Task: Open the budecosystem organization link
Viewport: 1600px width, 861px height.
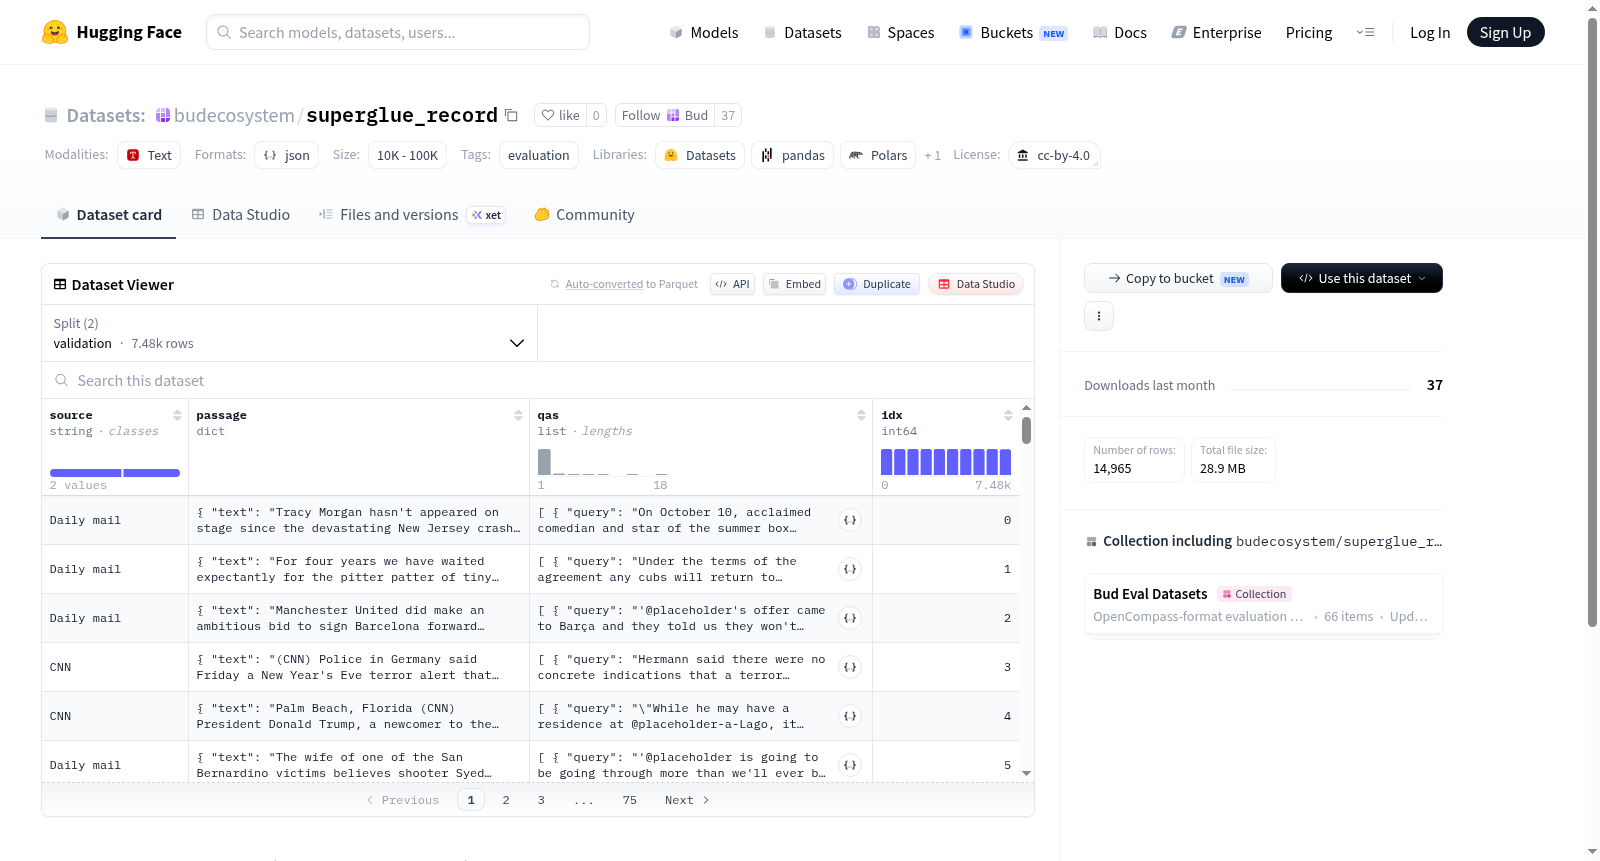Action: pyautogui.click(x=234, y=115)
